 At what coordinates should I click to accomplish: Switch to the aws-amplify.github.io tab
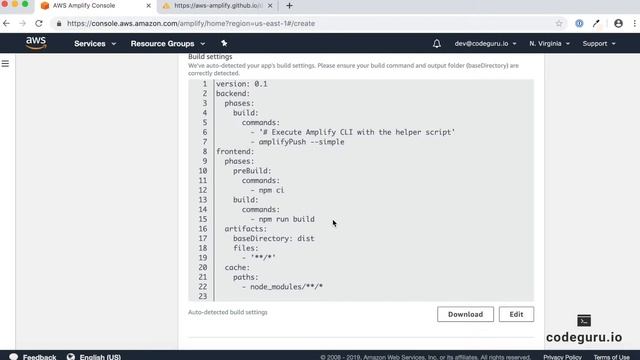(x=218, y=6)
